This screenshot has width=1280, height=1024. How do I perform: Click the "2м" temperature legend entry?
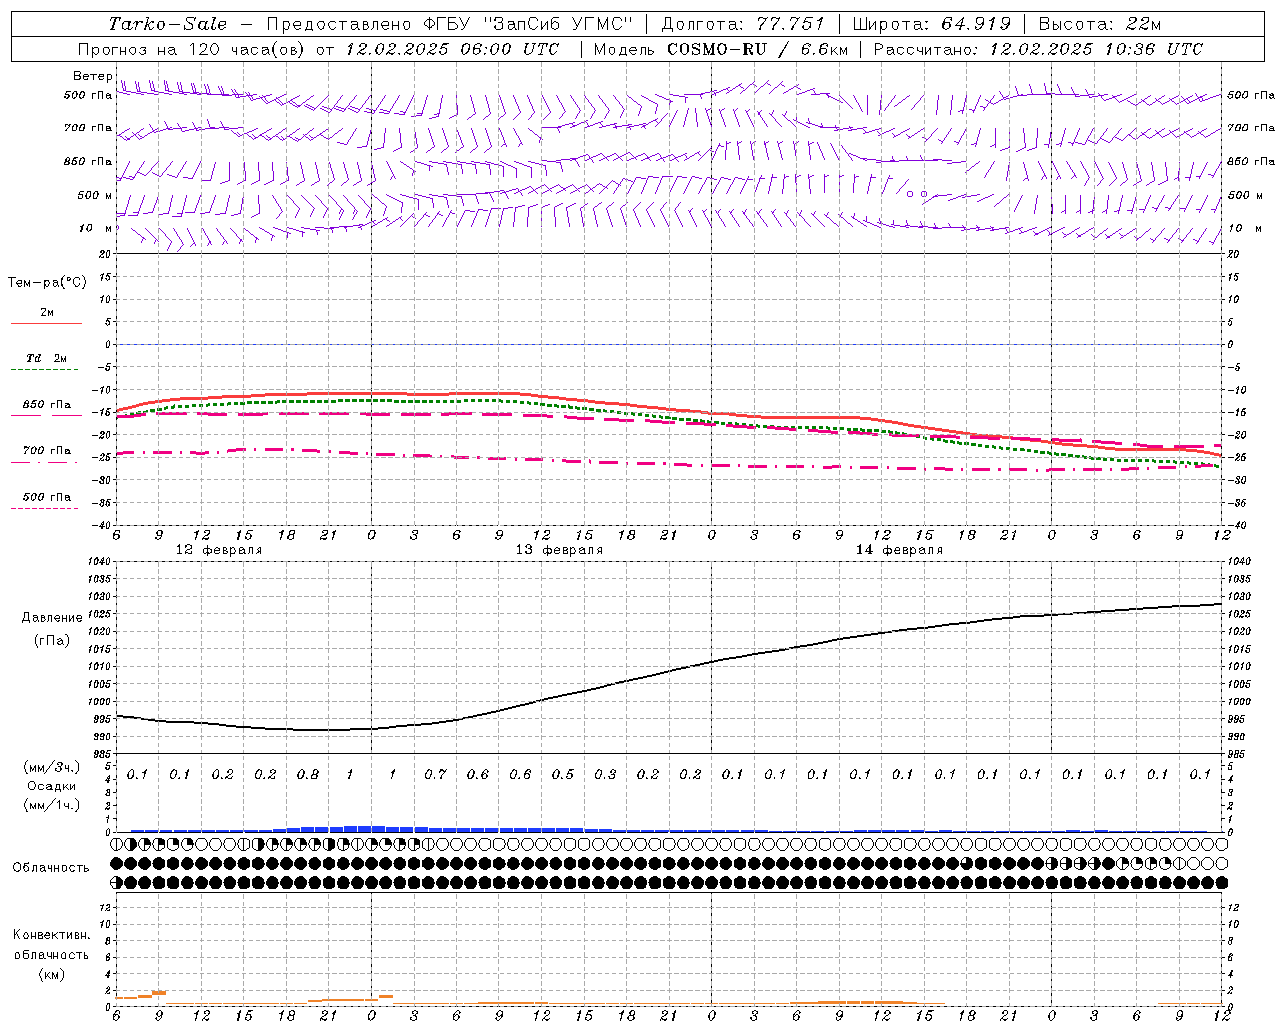click(x=47, y=313)
